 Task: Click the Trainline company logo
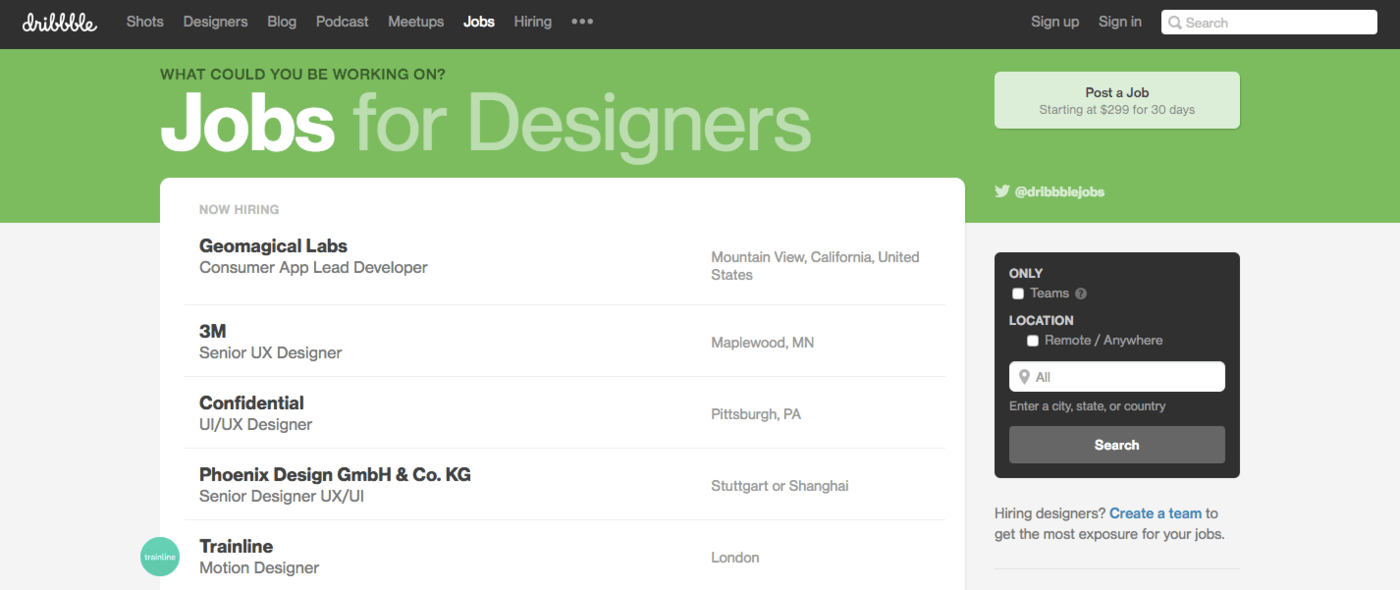(160, 557)
